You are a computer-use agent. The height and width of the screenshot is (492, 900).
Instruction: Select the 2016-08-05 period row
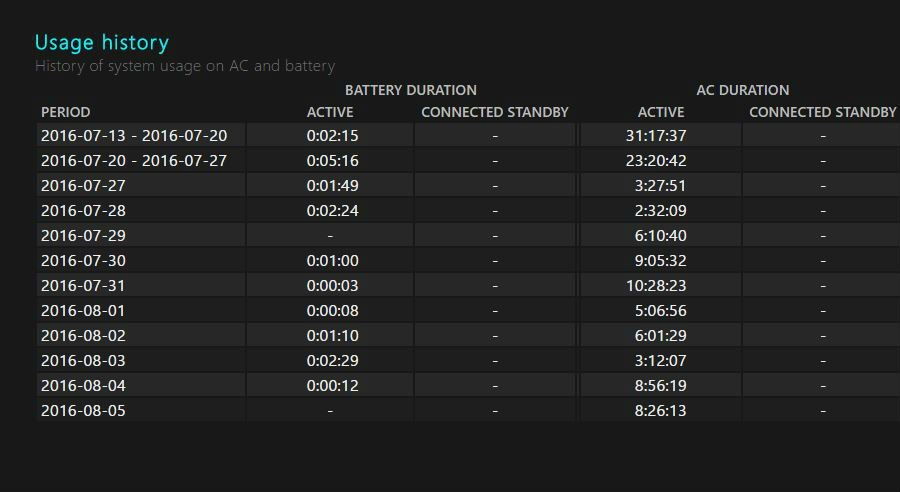pyautogui.click(x=83, y=410)
